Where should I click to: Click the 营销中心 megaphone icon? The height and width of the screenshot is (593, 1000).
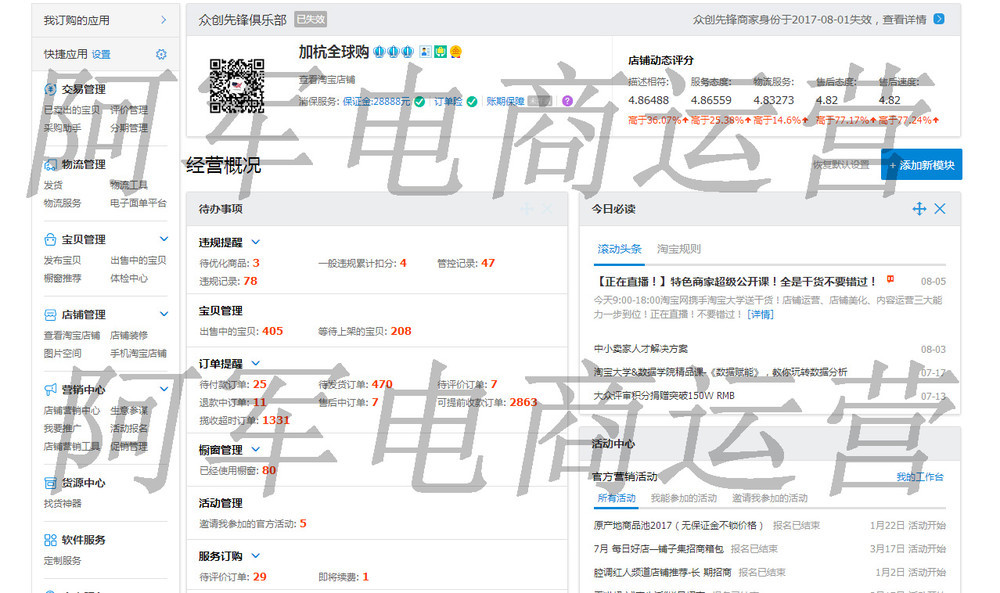(x=50, y=390)
